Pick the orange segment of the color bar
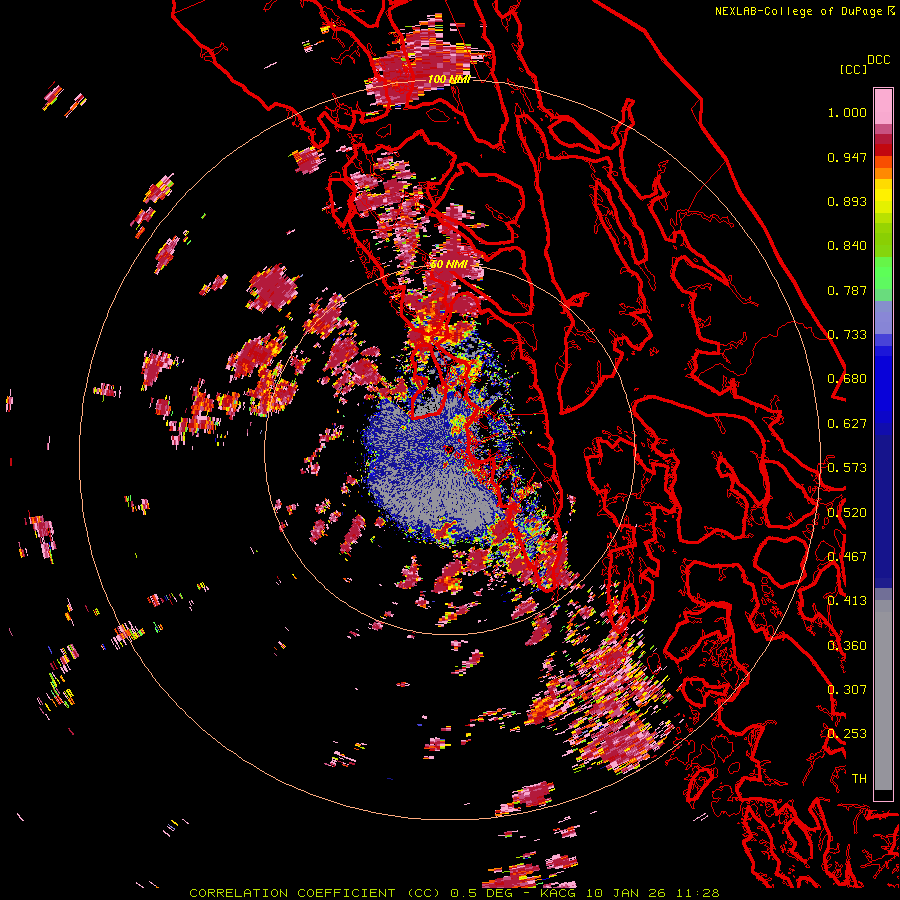900x900 pixels. click(883, 173)
